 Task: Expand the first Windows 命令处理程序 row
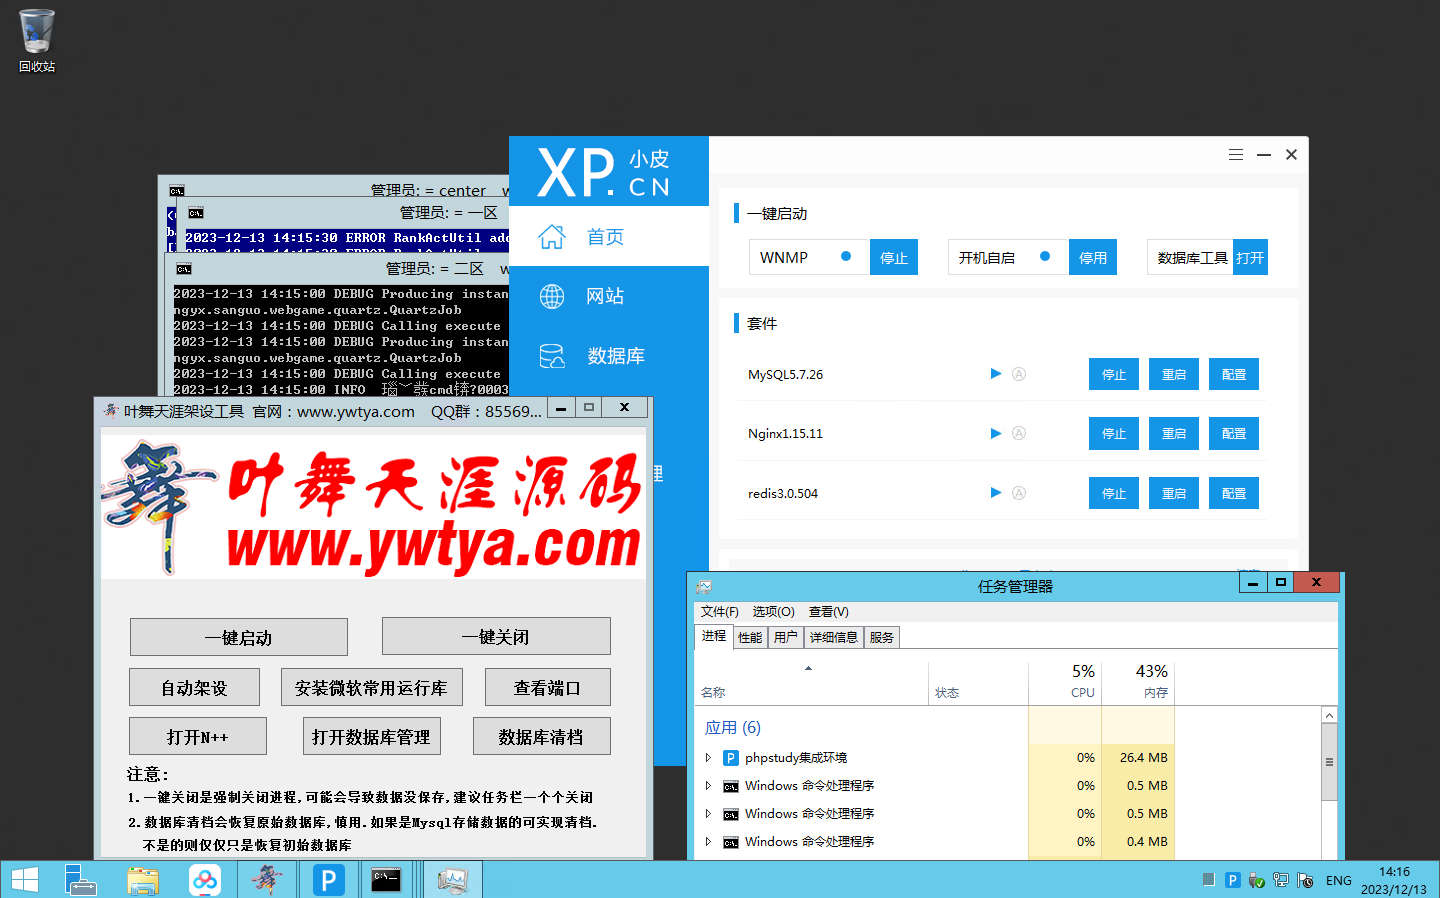(x=708, y=785)
